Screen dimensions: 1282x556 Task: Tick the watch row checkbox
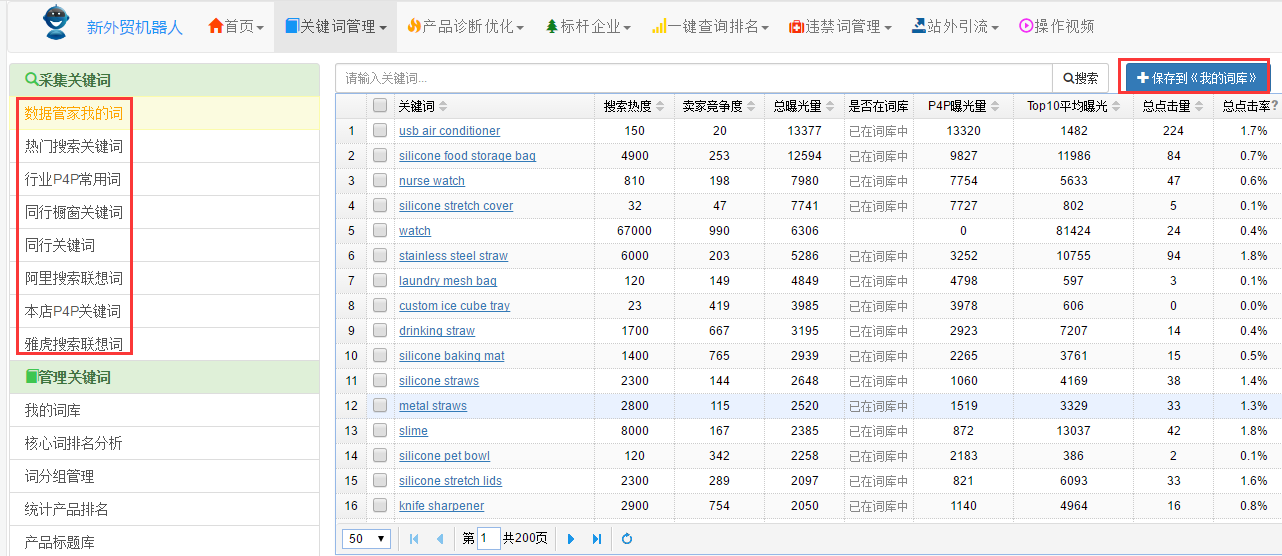pyautogui.click(x=380, y=231)
